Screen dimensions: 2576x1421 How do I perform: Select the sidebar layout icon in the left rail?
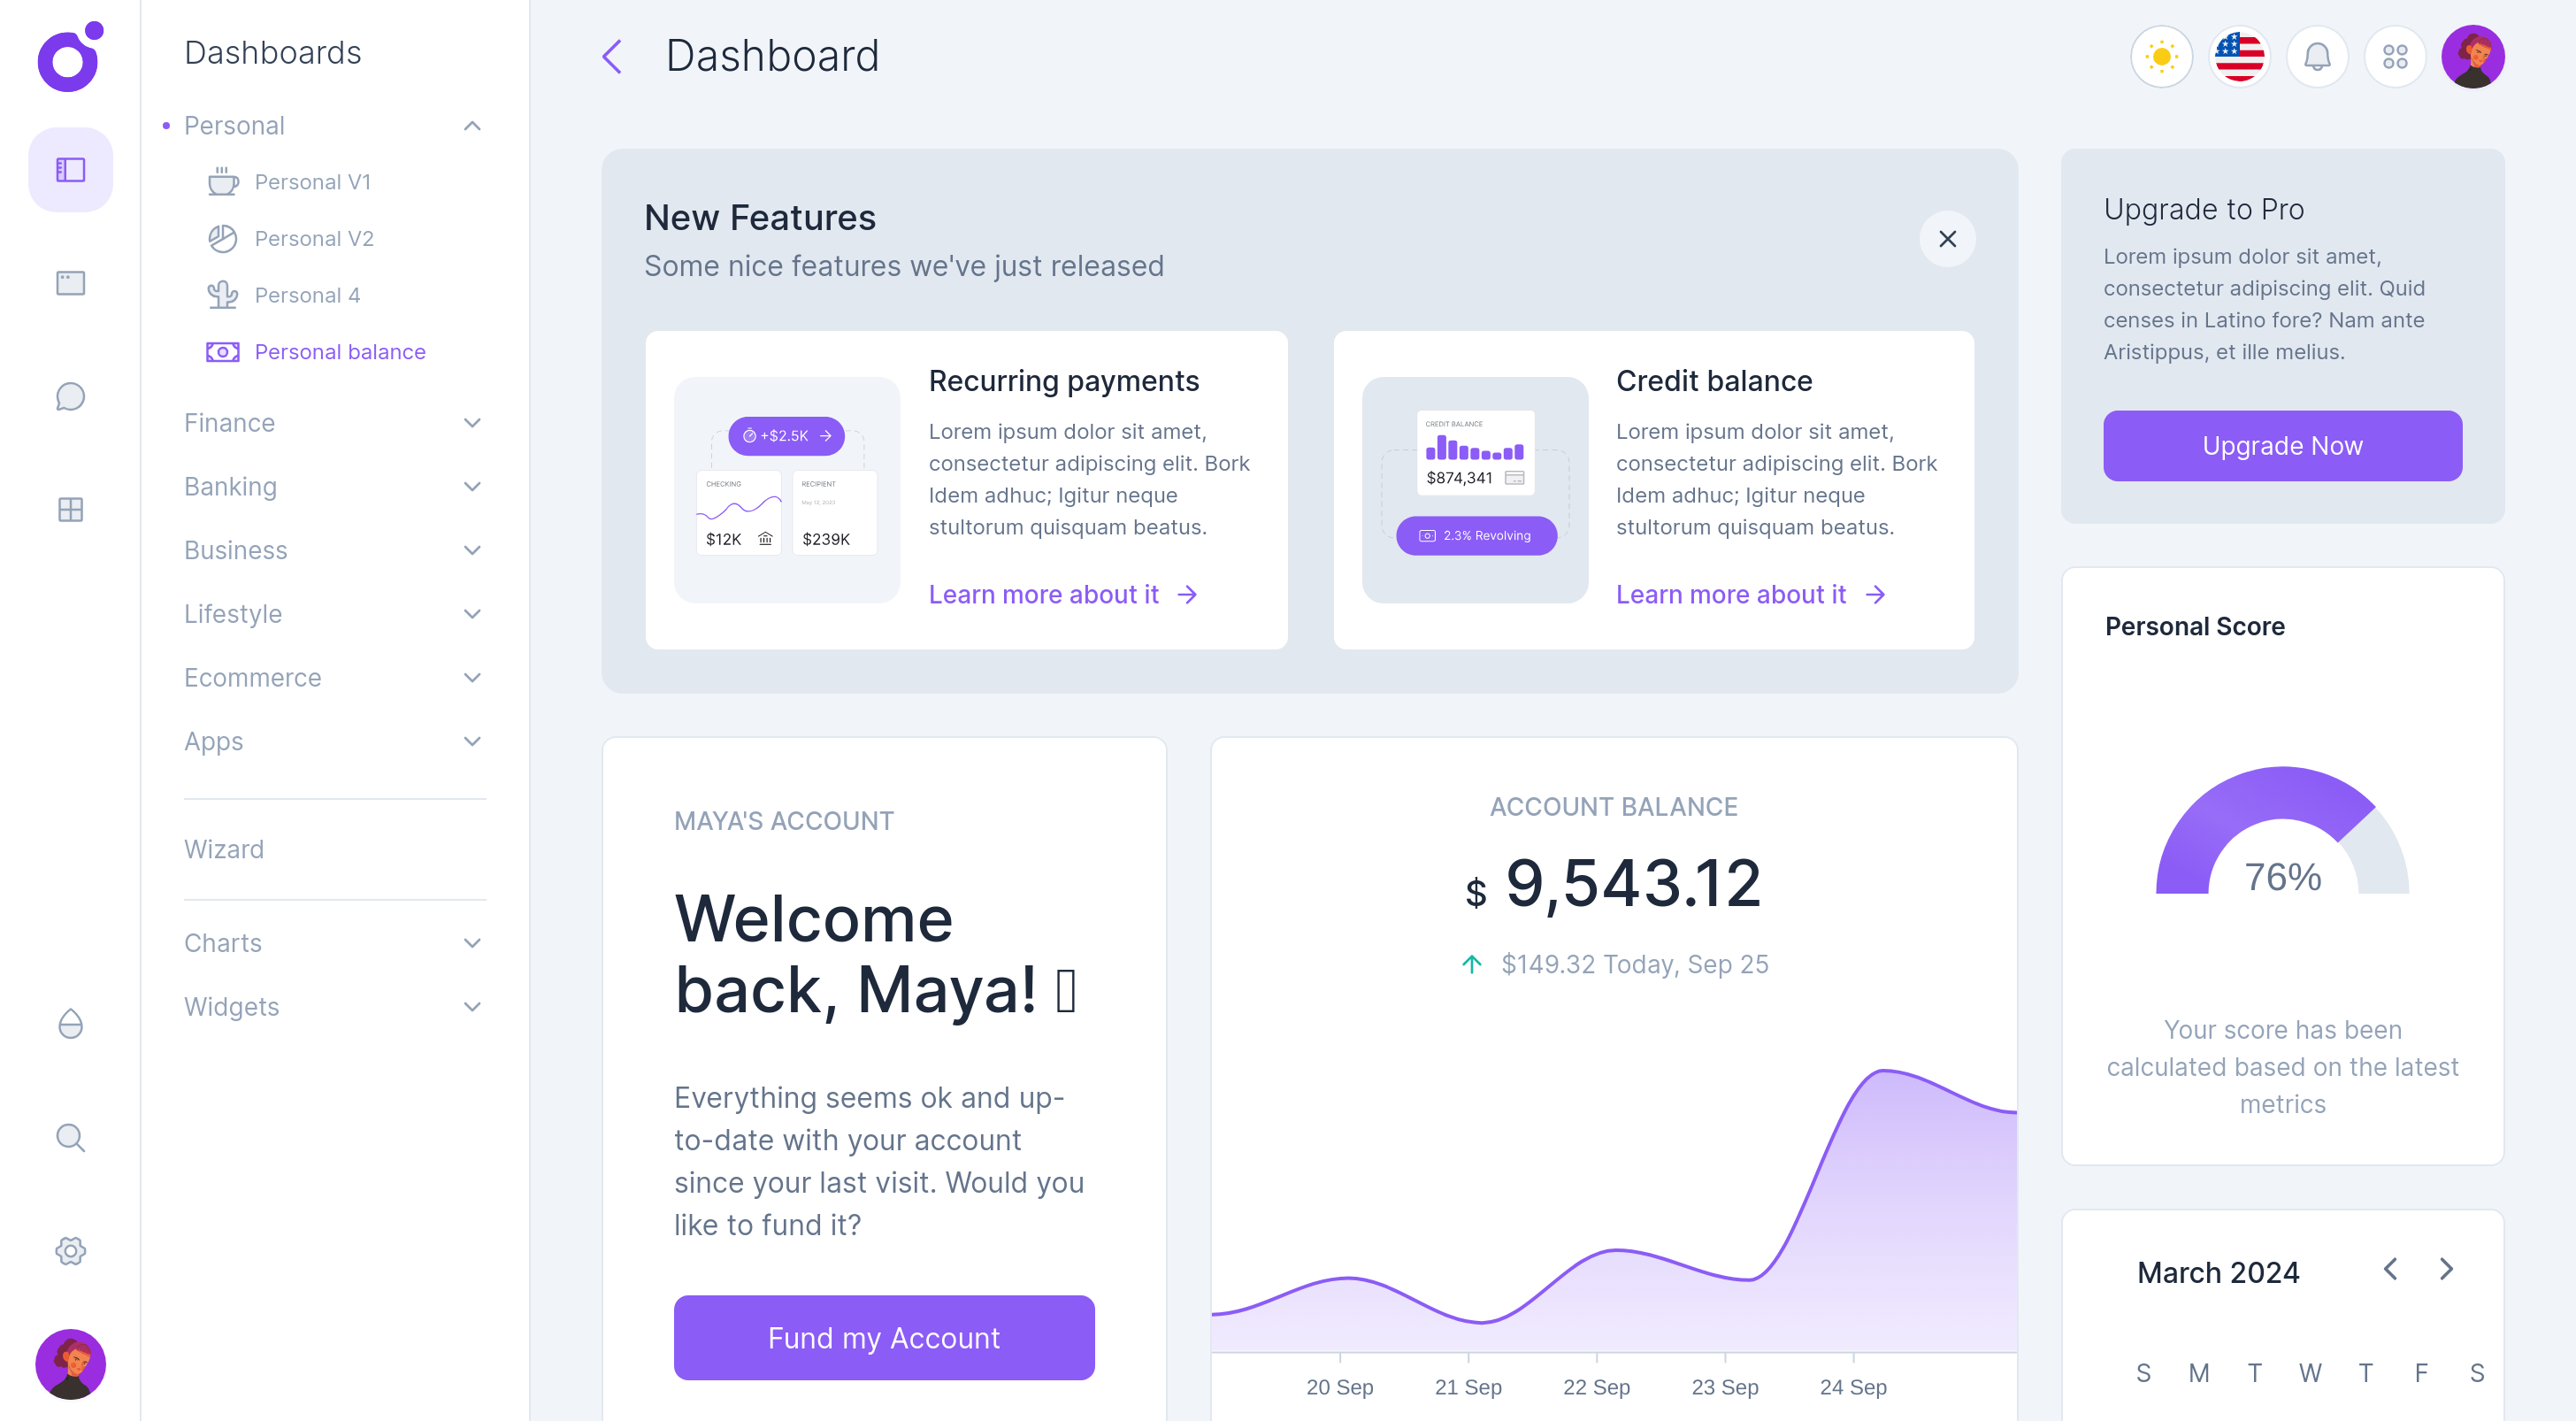69,169
